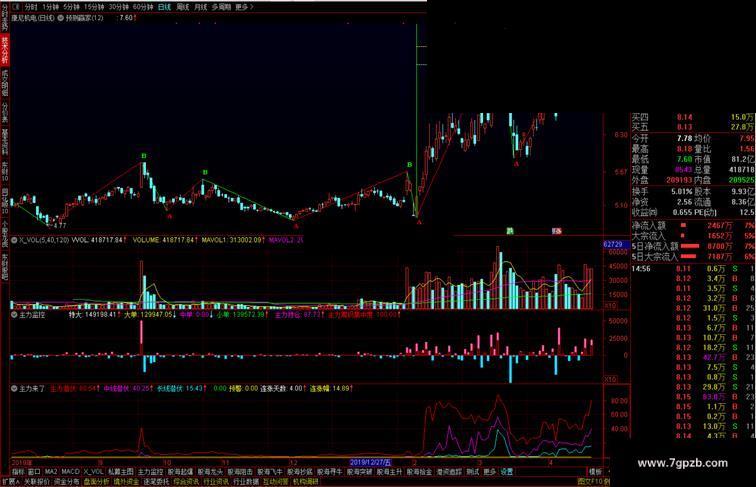Viewport: 756px width, 487px height.
Task: Select the 测试 indicator tab
Action: (x=473, y=472)
